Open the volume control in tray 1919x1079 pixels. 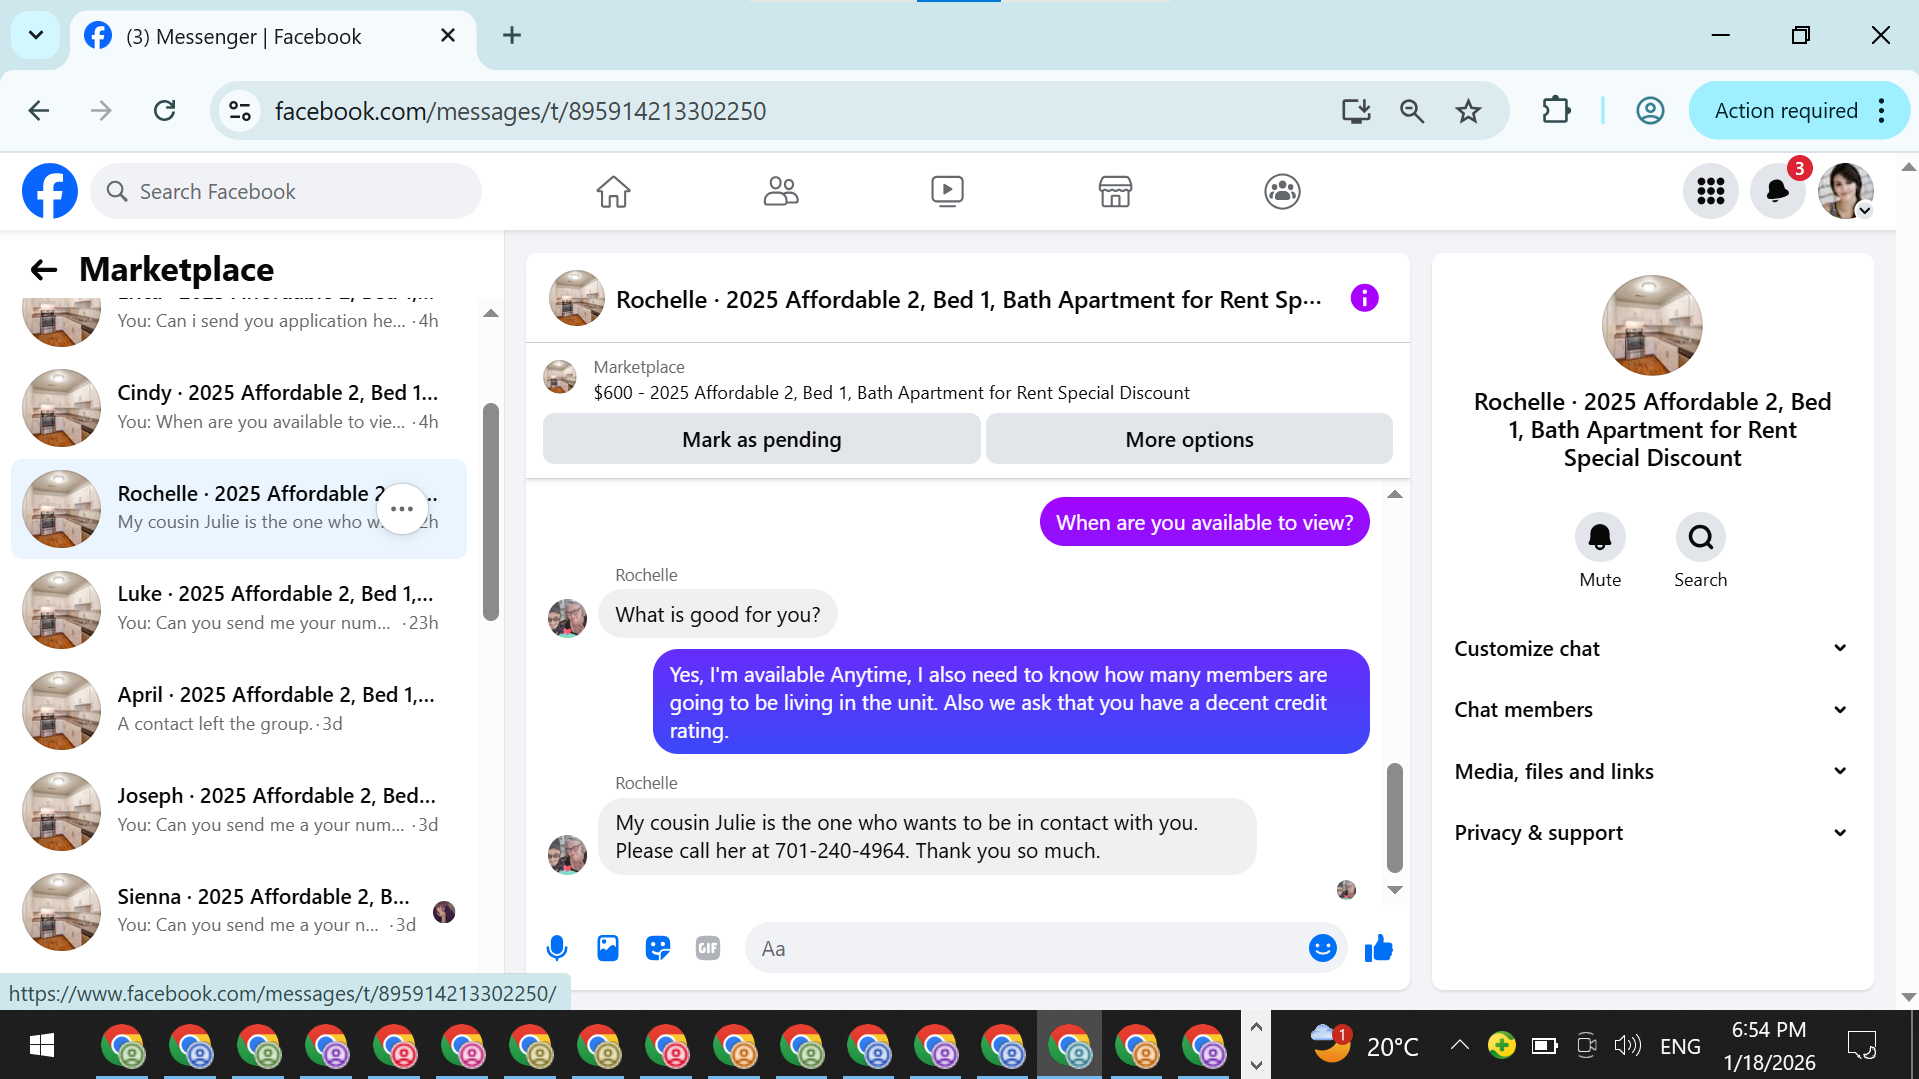[x=1627, y=1045]
